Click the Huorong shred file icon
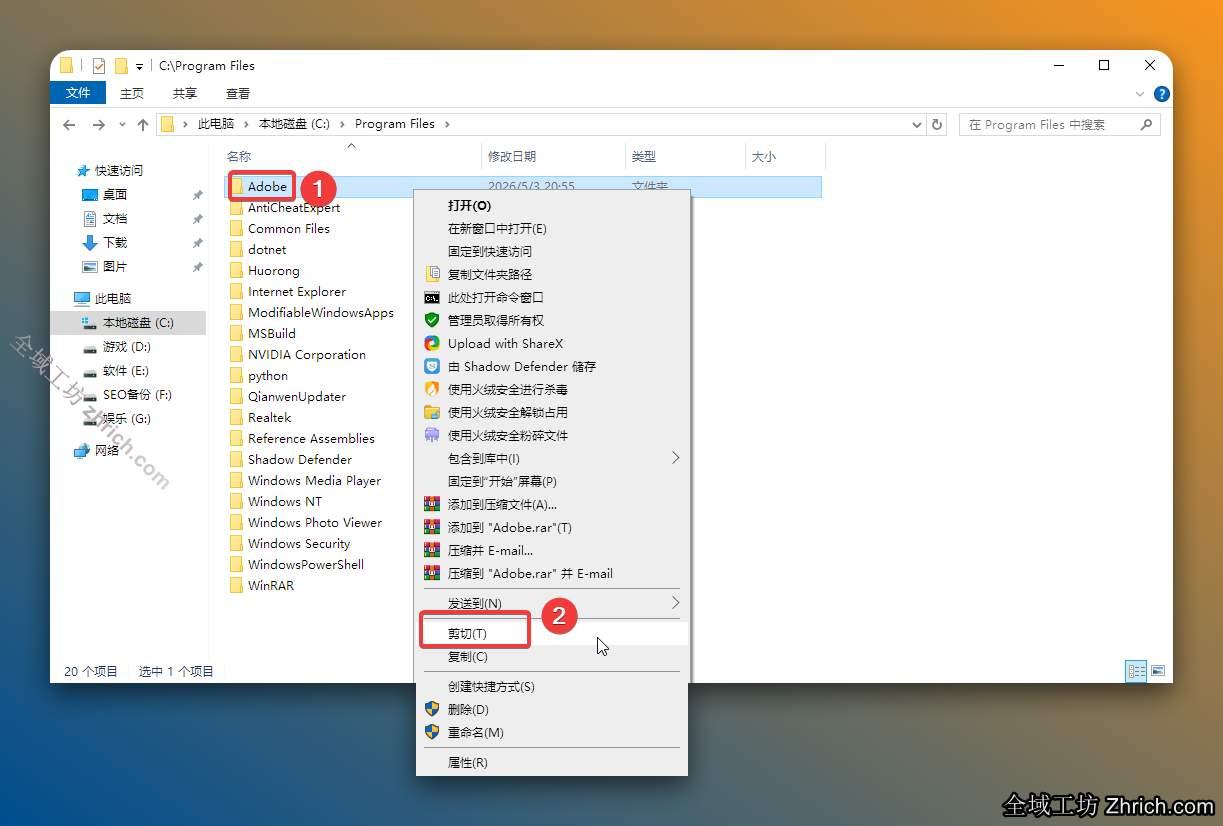Viewport: 1223px width, 826px height. pos(432,435)
